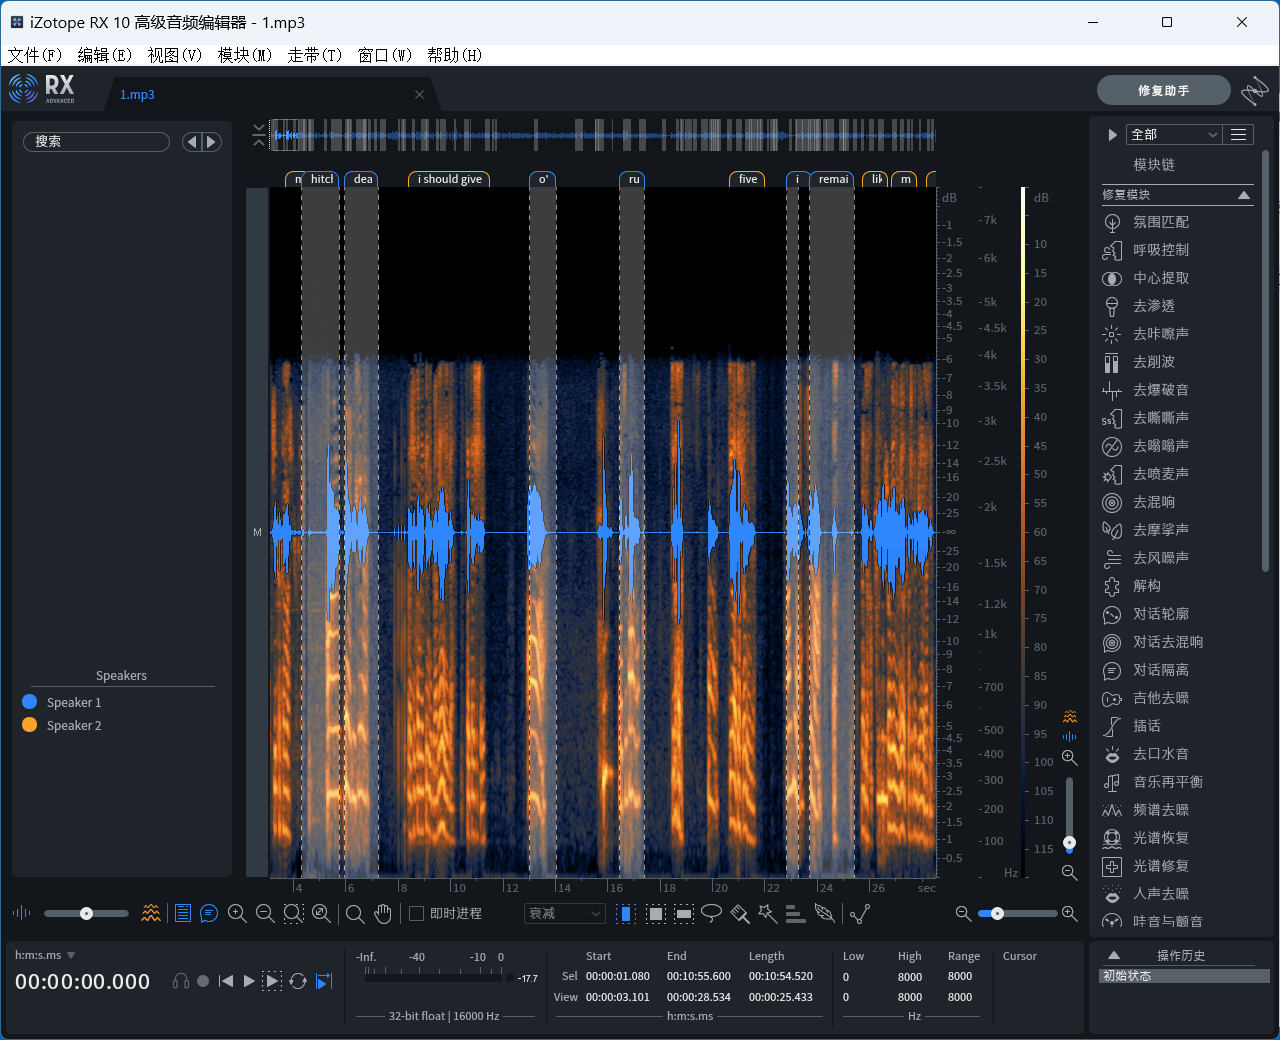The height and width of the screenshot is (1040, 1280).
Task: Open the 文件(F) menu
Action: (x=35, y=55)
